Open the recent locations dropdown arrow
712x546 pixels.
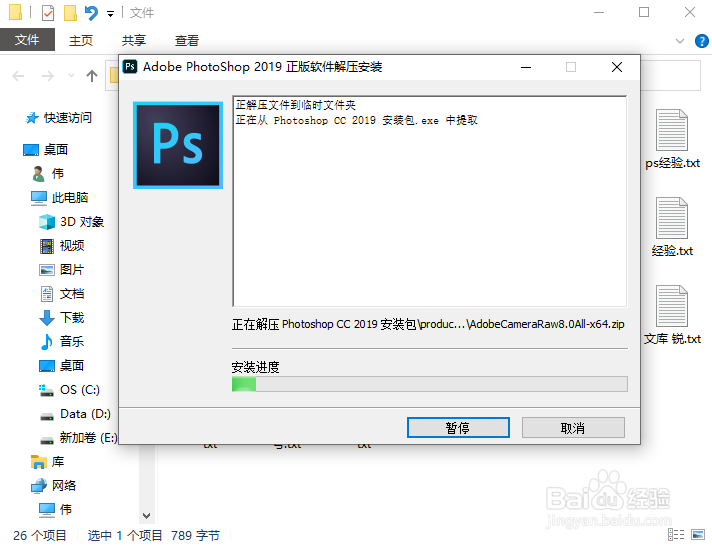[71, 76]
